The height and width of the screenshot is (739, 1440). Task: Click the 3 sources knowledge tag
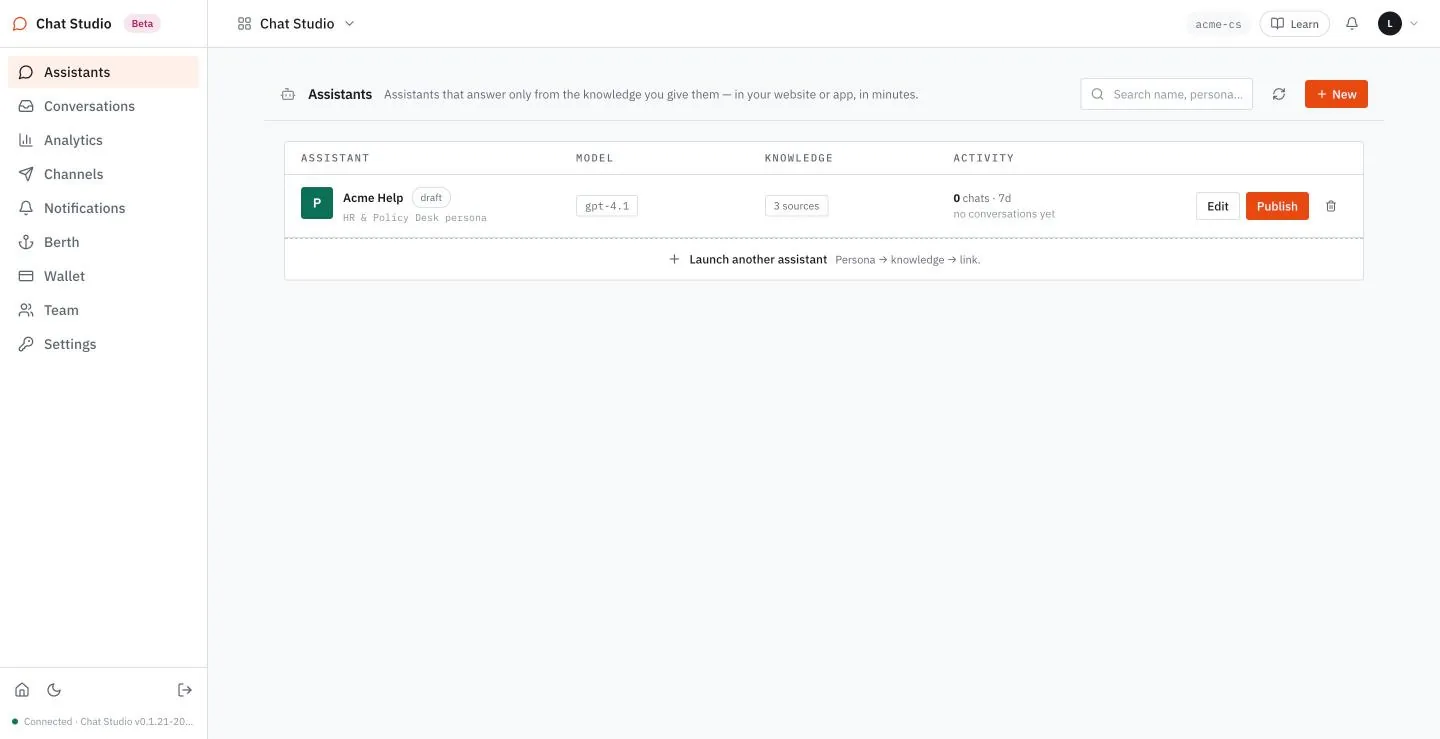pos(796,206)
